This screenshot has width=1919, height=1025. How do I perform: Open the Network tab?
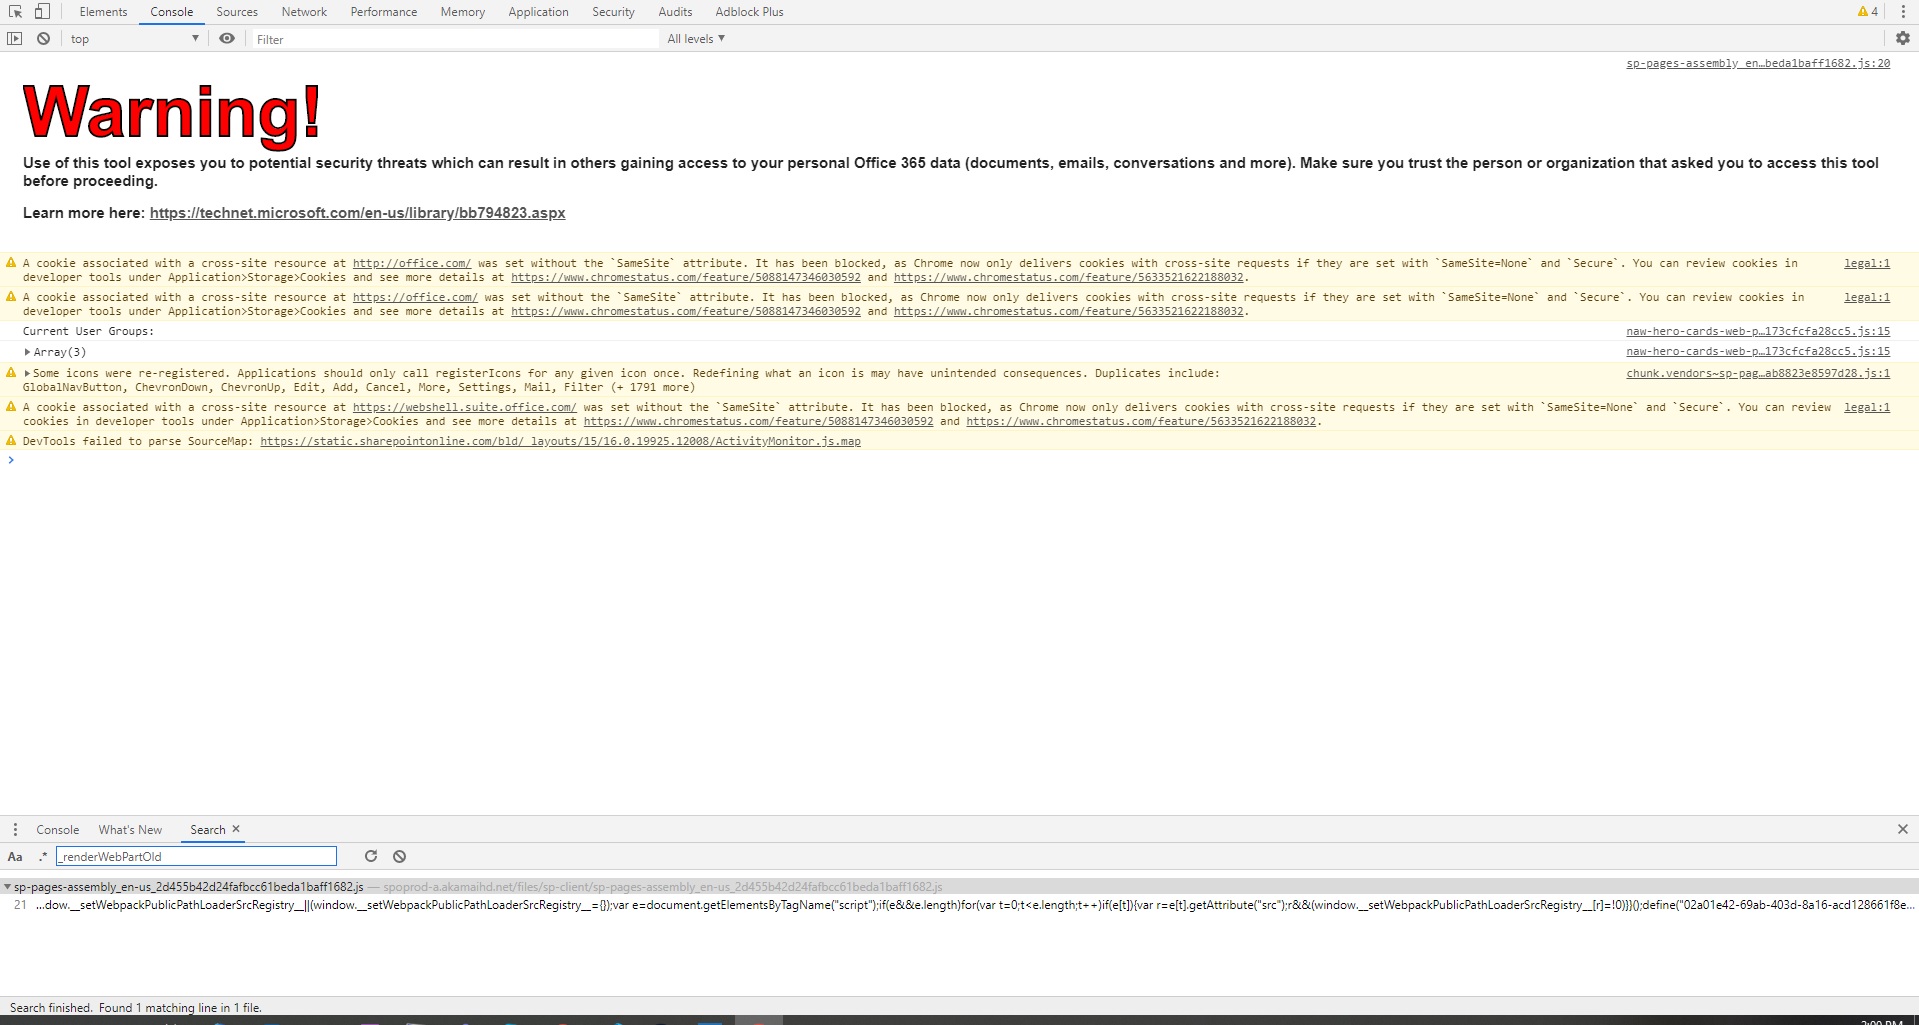304,12
